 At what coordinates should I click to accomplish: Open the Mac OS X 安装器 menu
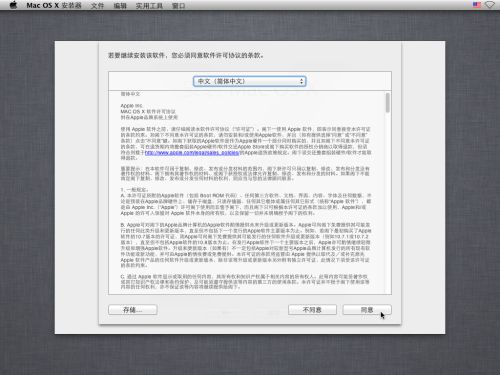tap(54, 5)
